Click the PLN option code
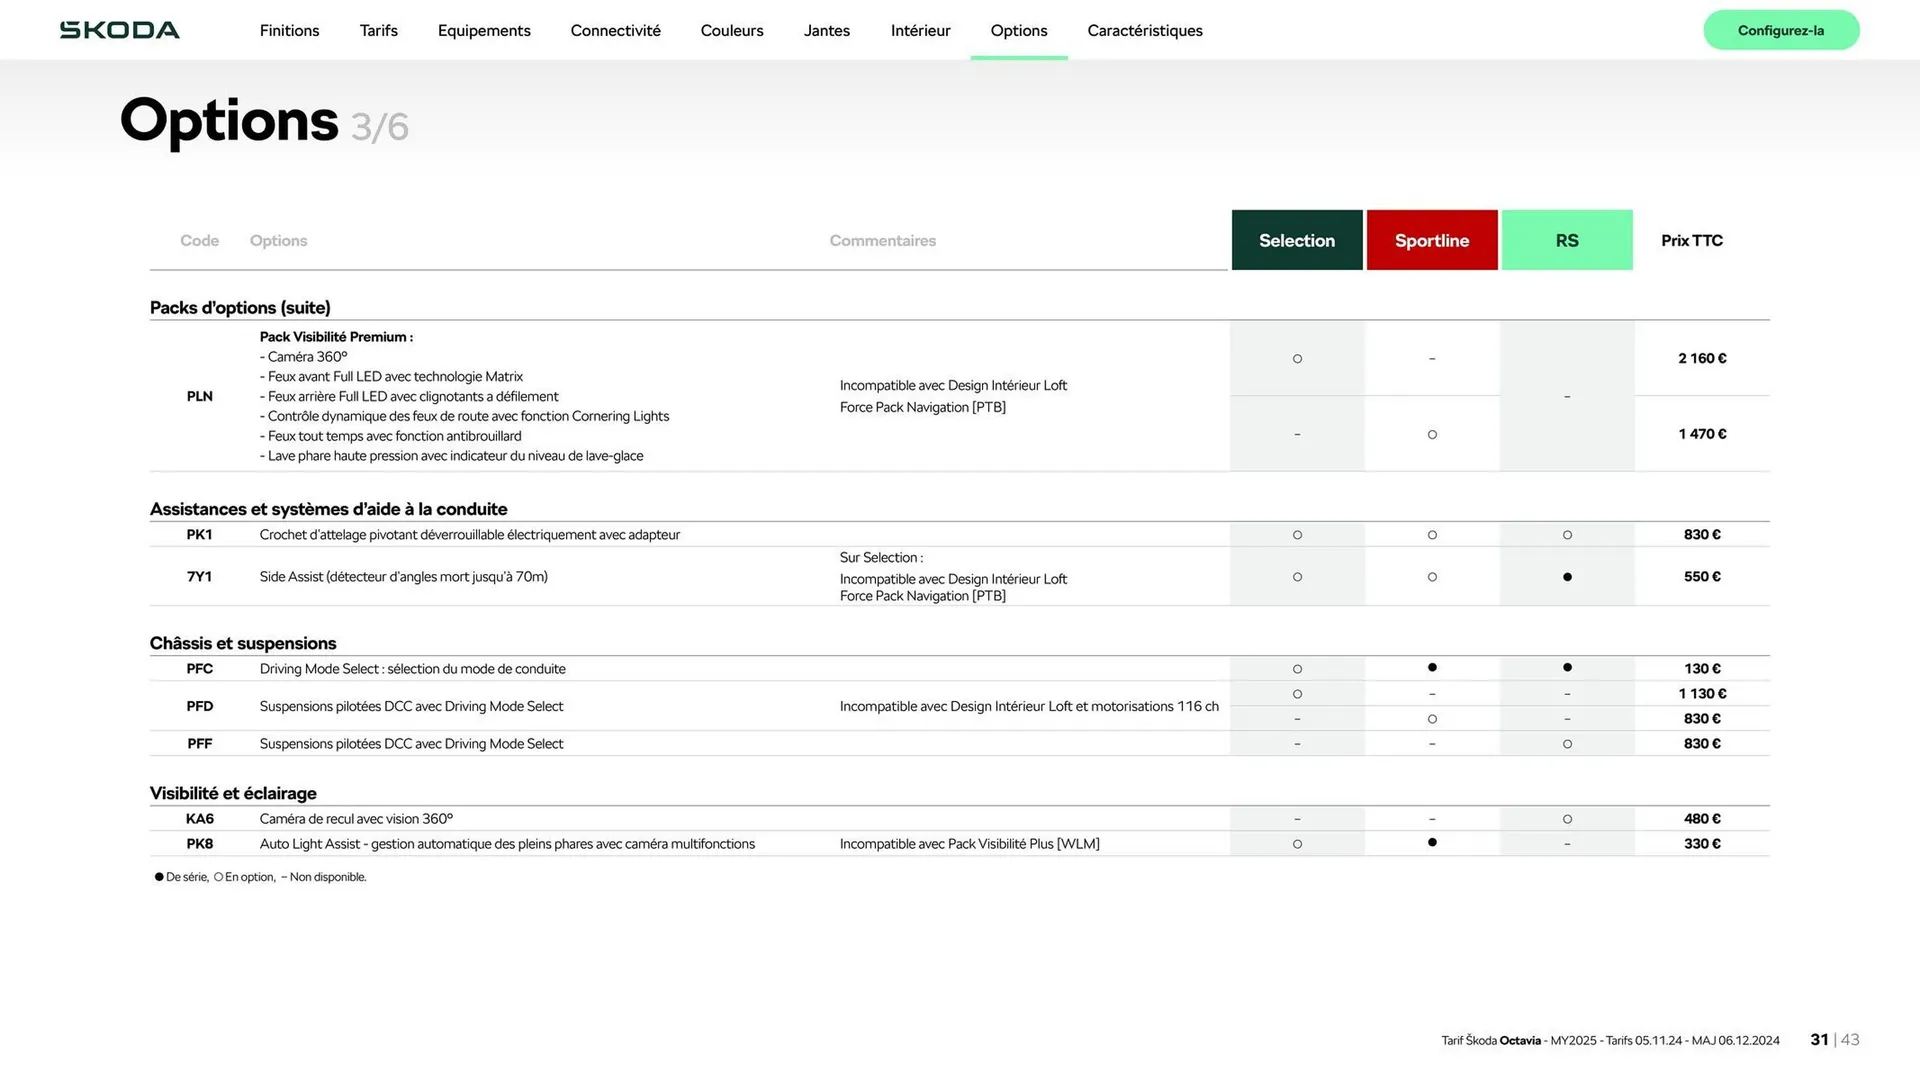Image resolution: width=1920 pixels, height=1080 pixels. (x=199, y=396)
